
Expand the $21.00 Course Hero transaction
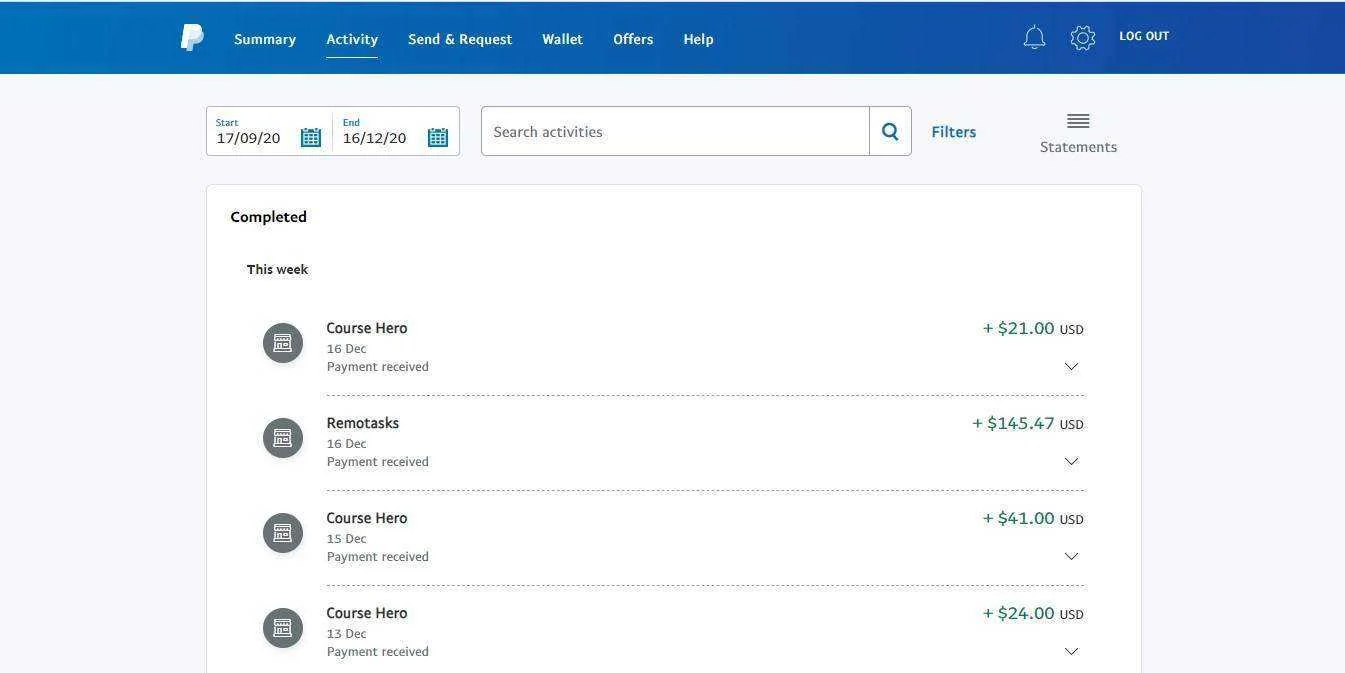coord(1071,366)
